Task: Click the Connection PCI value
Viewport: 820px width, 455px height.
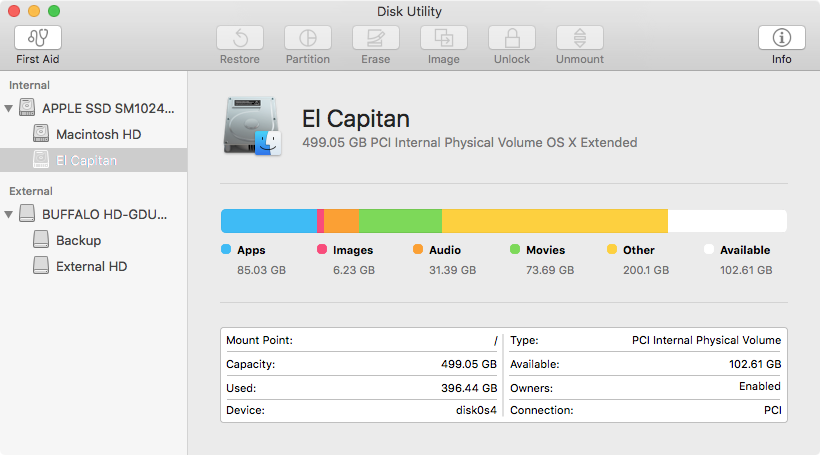Action: click(772, 410)
